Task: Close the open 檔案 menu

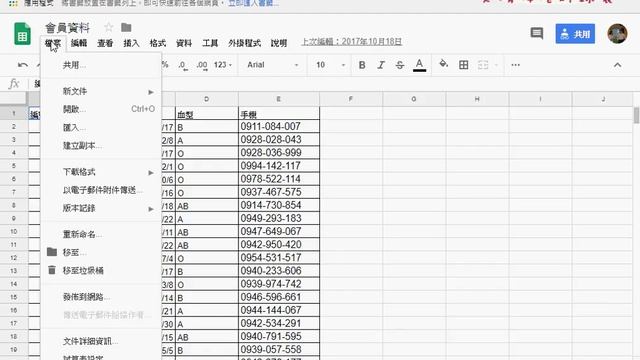Action: click(x=53, y=43)
